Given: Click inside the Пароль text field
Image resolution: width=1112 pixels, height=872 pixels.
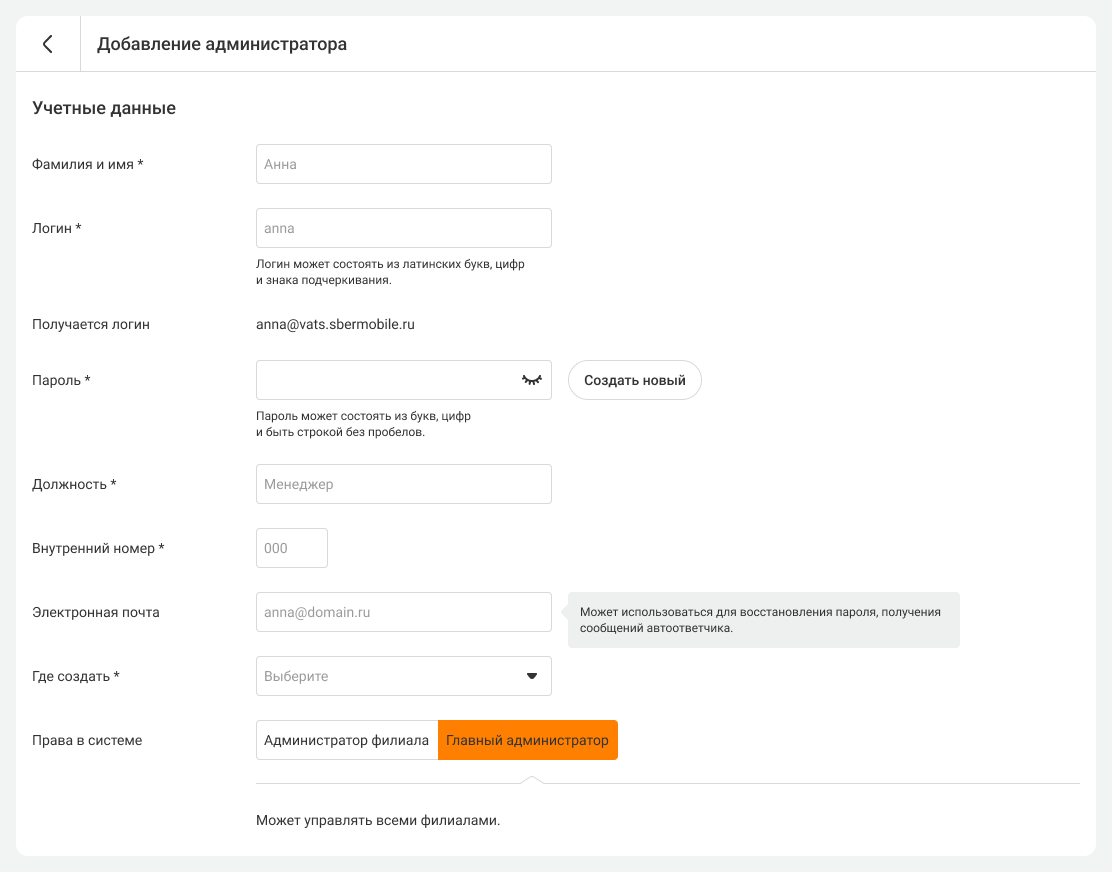Looking at the screenshot, I should [385, 380].
